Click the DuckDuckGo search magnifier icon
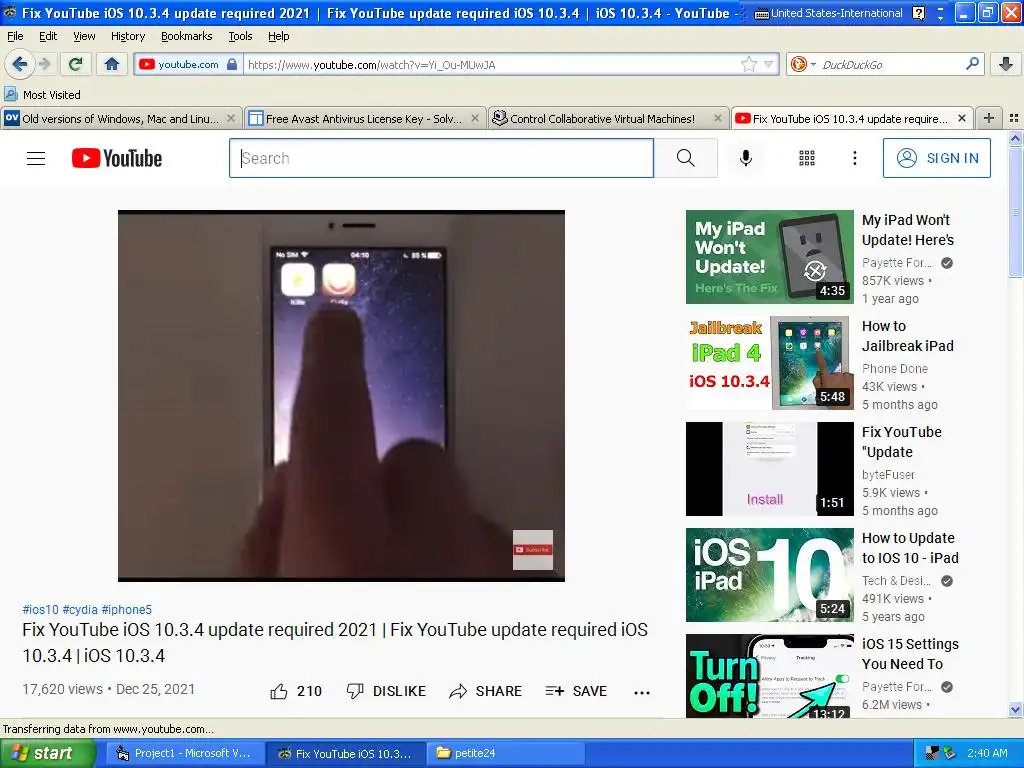Screen dimensions: 1024x768 click(x=972, y=64)
